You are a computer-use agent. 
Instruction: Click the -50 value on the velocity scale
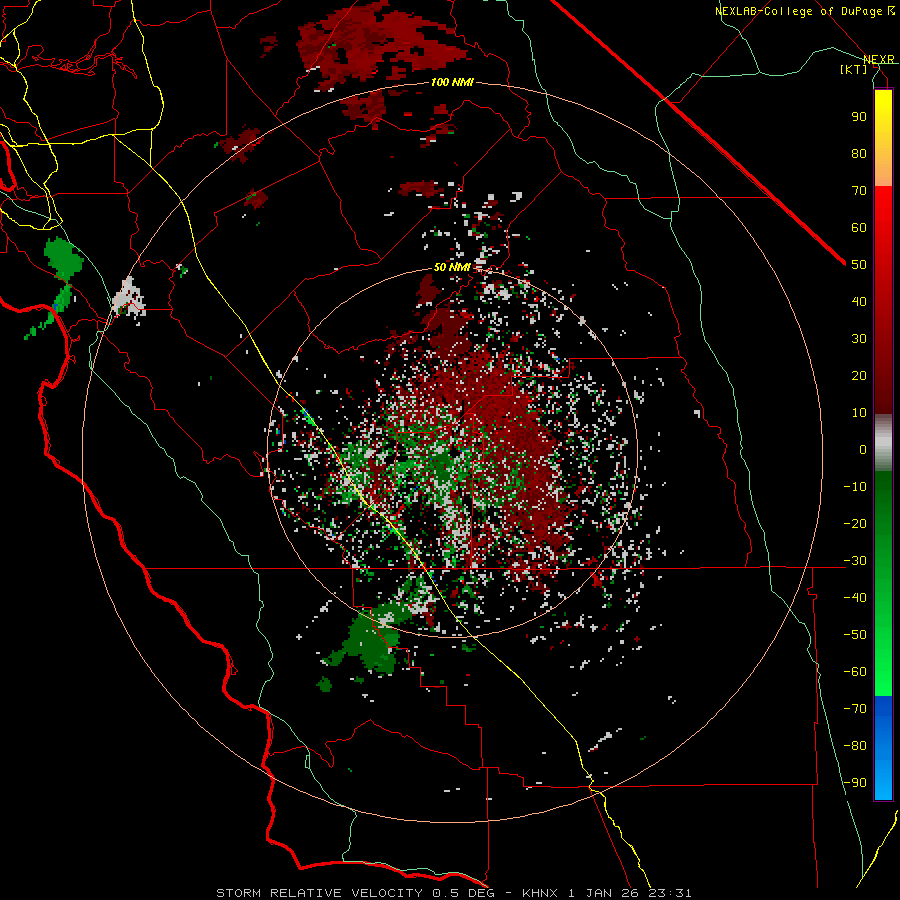click(x=855, y=635)
